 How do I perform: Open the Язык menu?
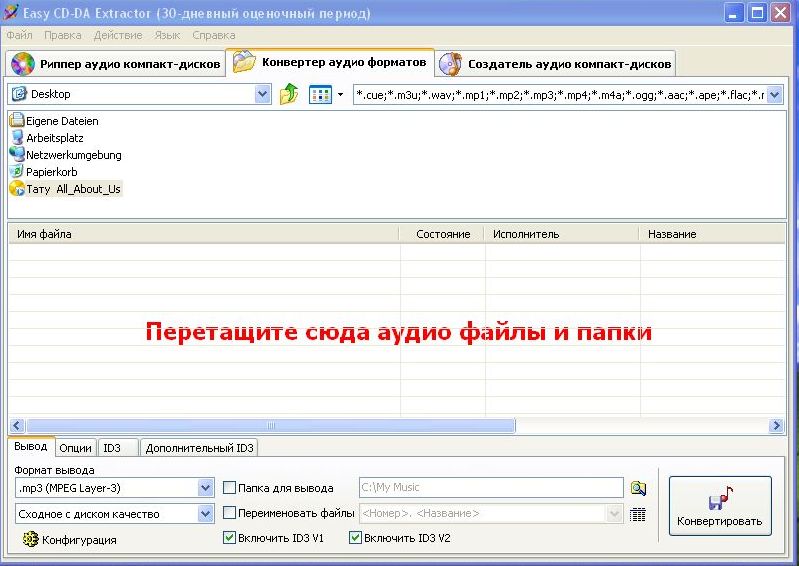click(x=167, y=35)
